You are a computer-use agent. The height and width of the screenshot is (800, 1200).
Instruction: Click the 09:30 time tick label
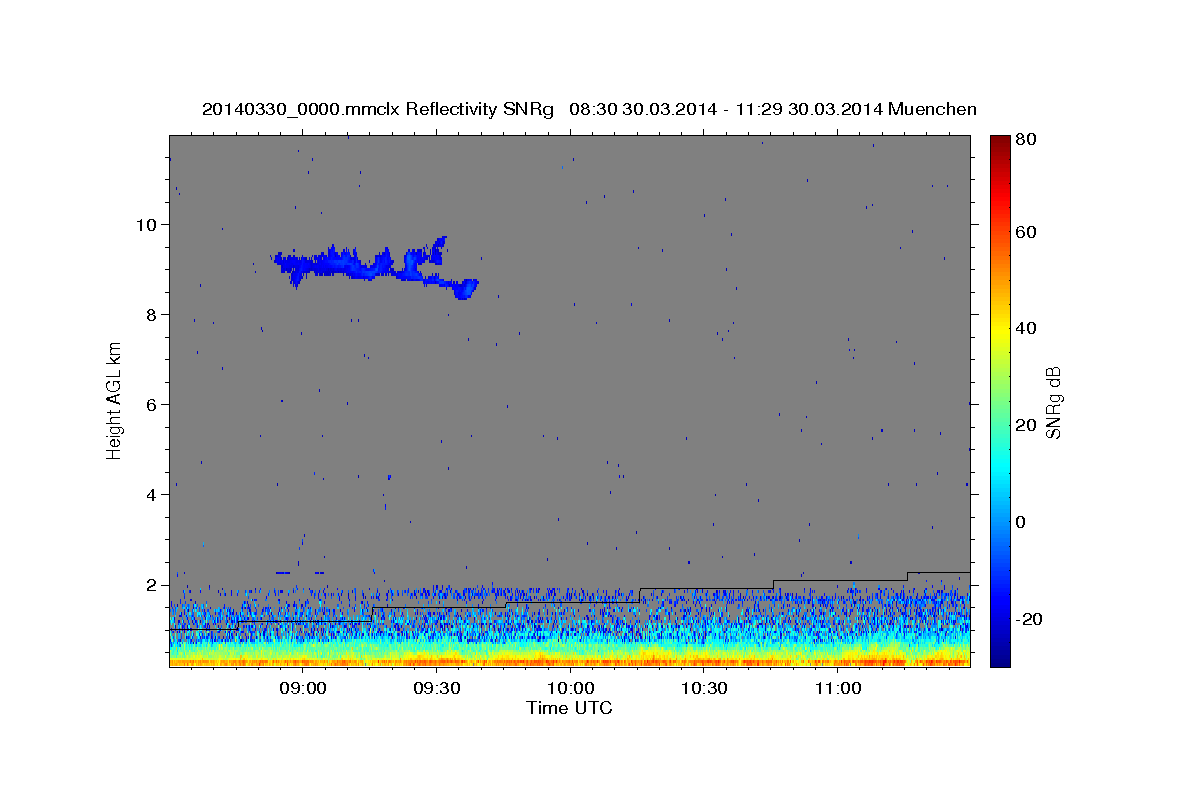point(436,689)
